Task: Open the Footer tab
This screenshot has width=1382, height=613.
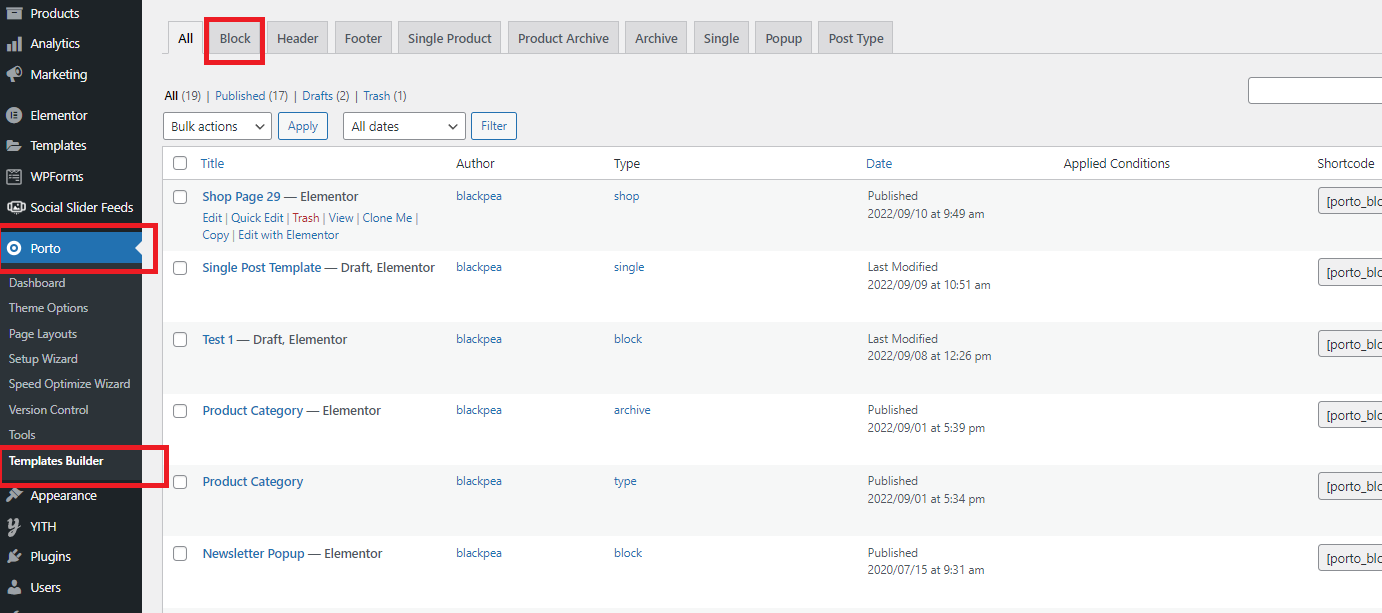Action: pyautogui.click(x=363, y=39)
